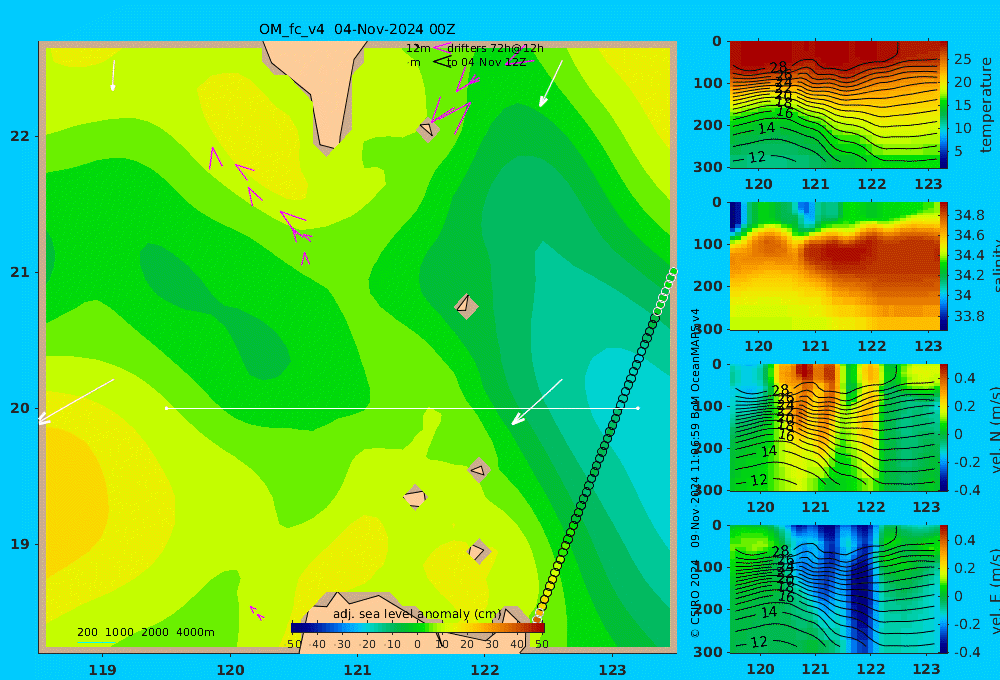The height and width of the screenshot is (680, 1000).
Task: Click the island near 122E 20.75N
Action: (466, 306)
